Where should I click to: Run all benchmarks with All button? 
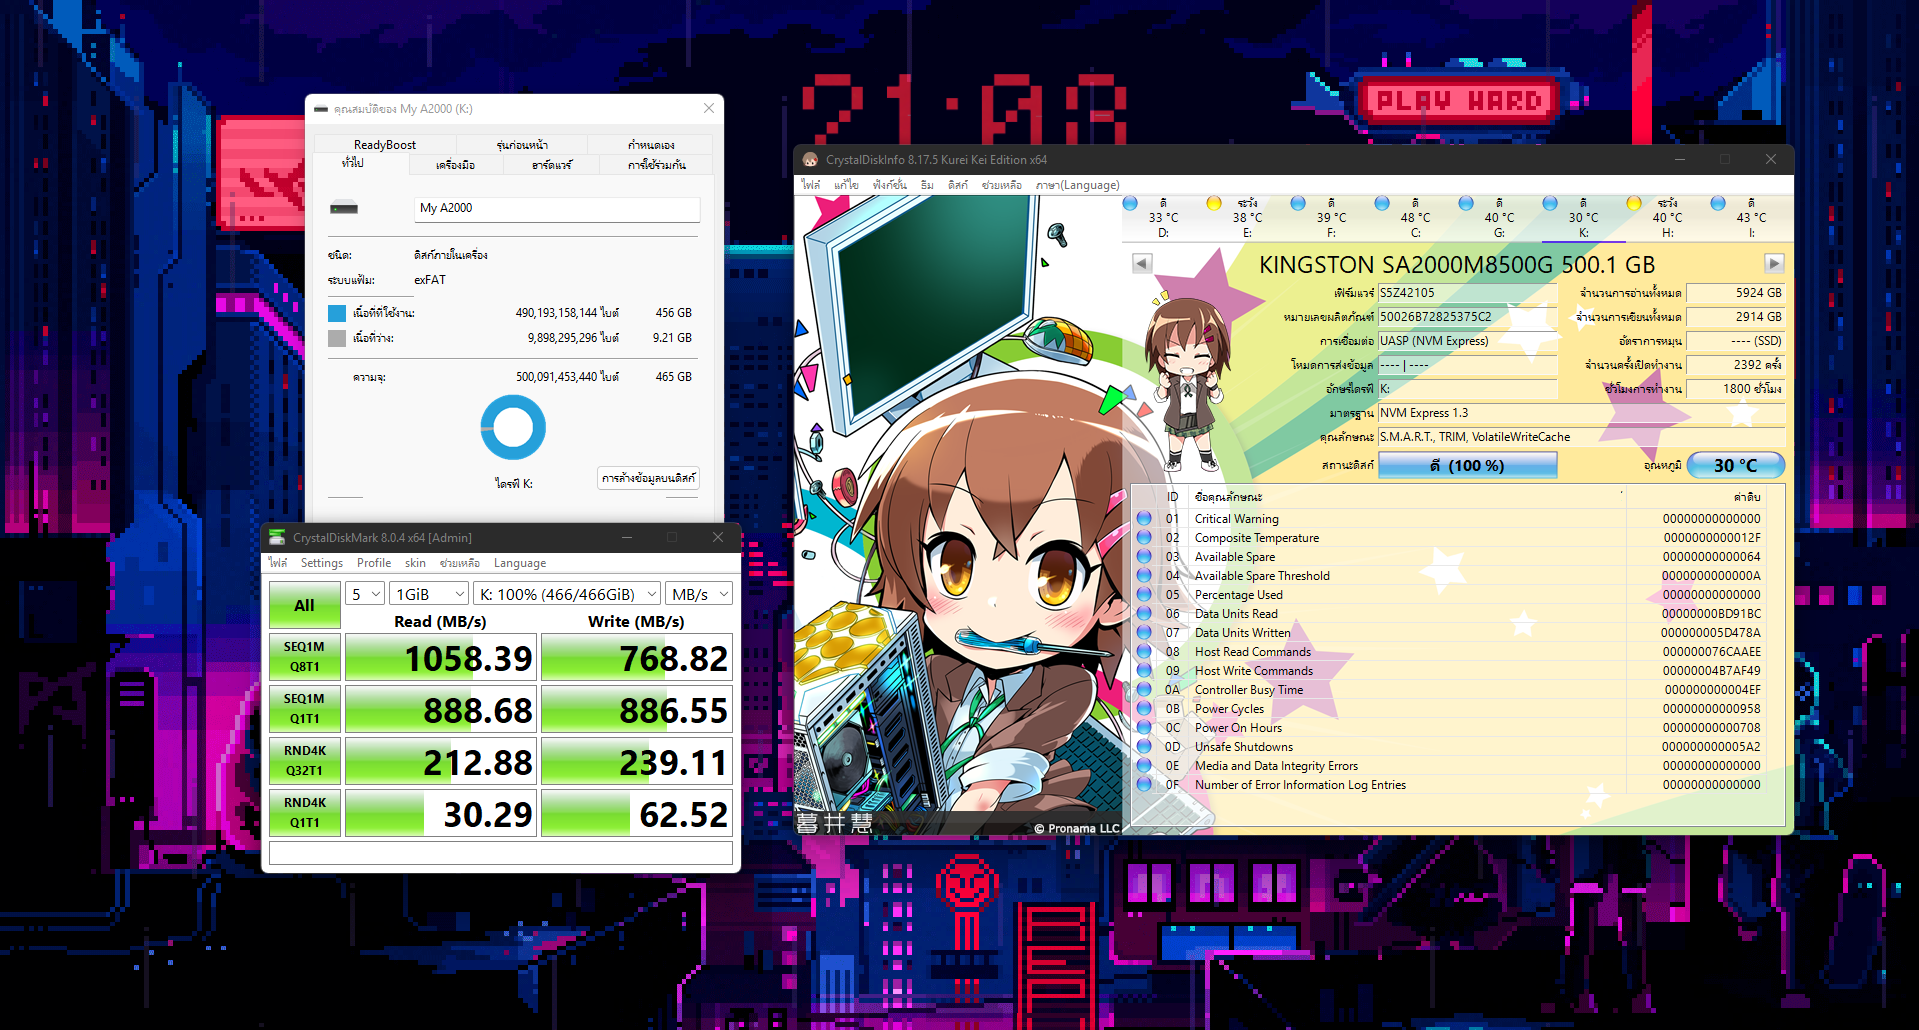(304, 605)
